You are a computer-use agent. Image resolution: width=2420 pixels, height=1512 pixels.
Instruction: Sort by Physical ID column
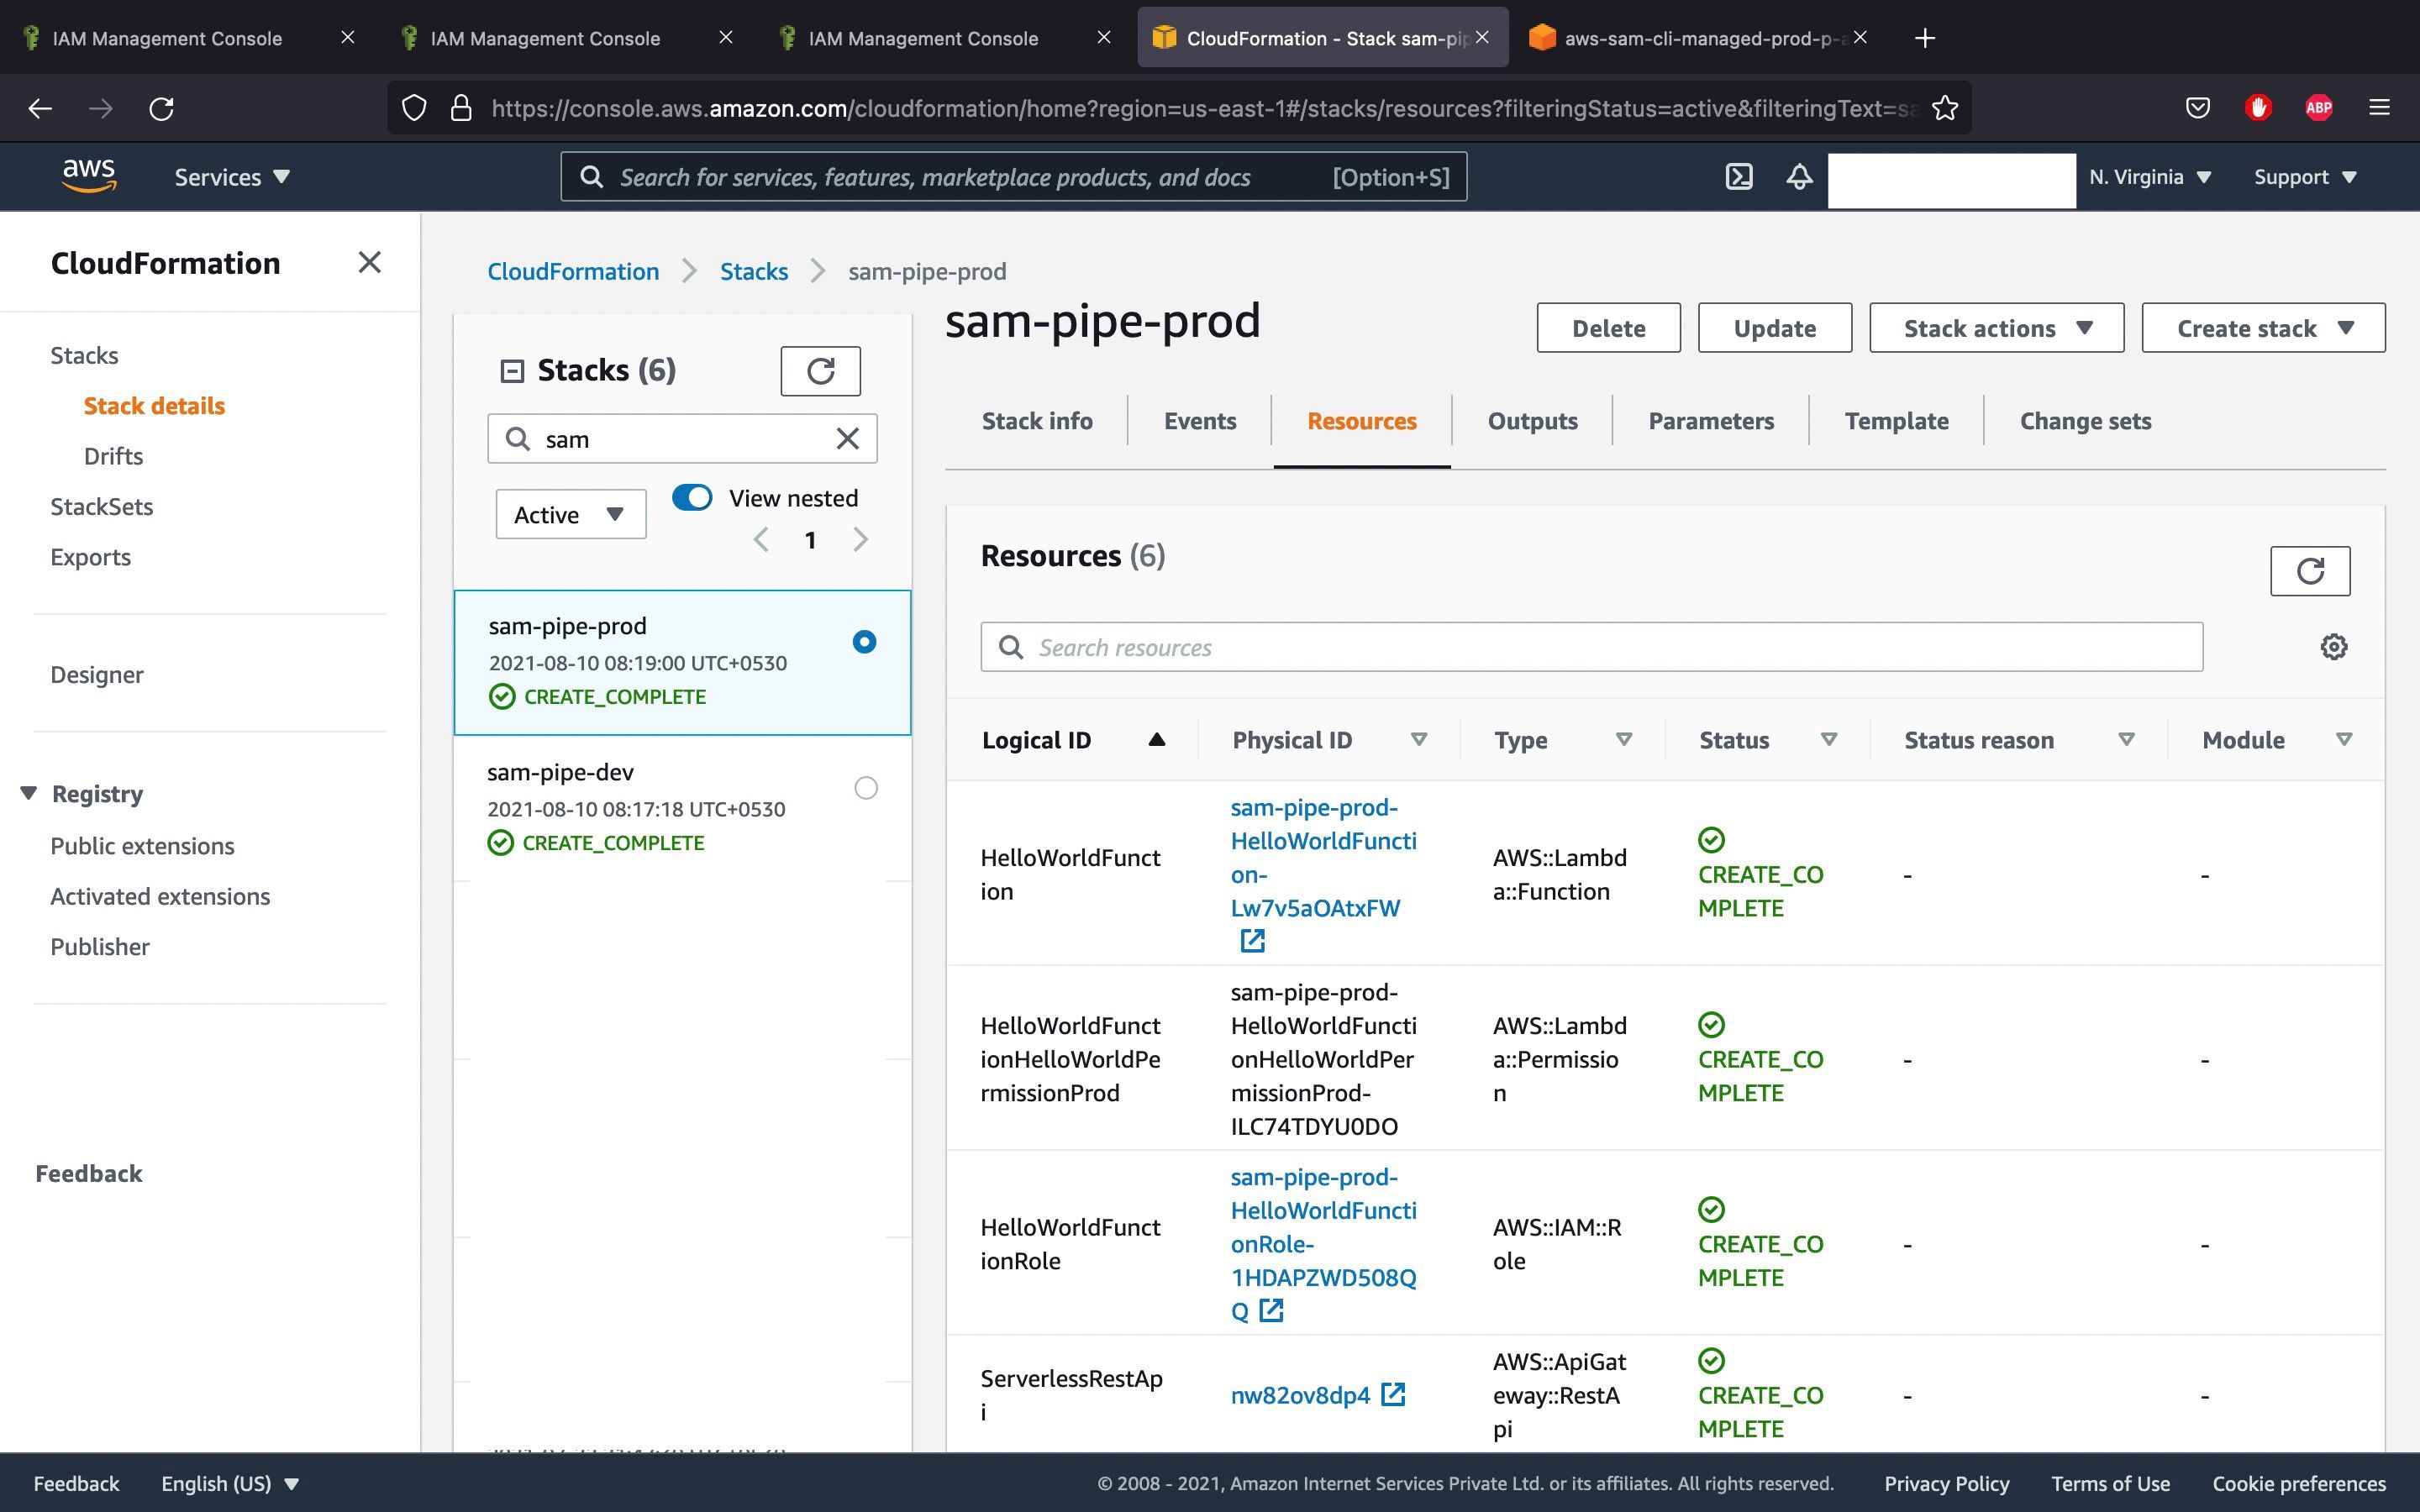point(1418,739)
